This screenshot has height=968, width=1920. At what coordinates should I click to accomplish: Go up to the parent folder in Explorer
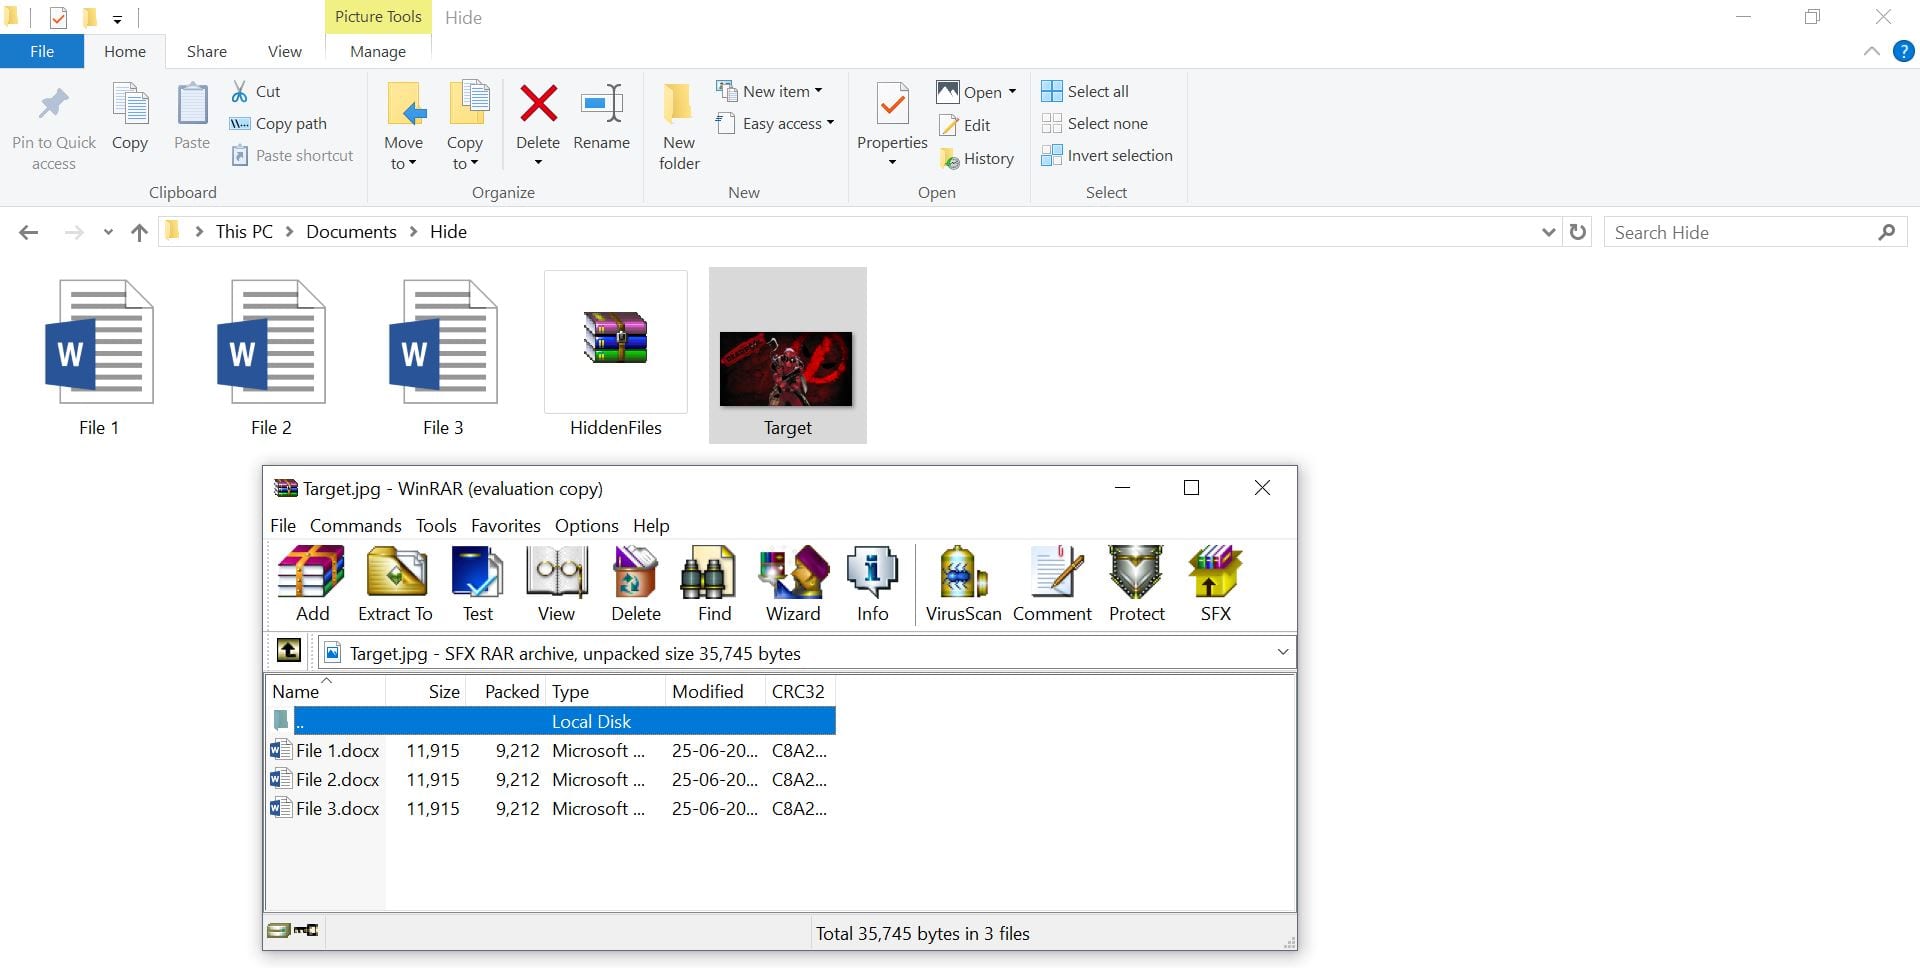139,232
